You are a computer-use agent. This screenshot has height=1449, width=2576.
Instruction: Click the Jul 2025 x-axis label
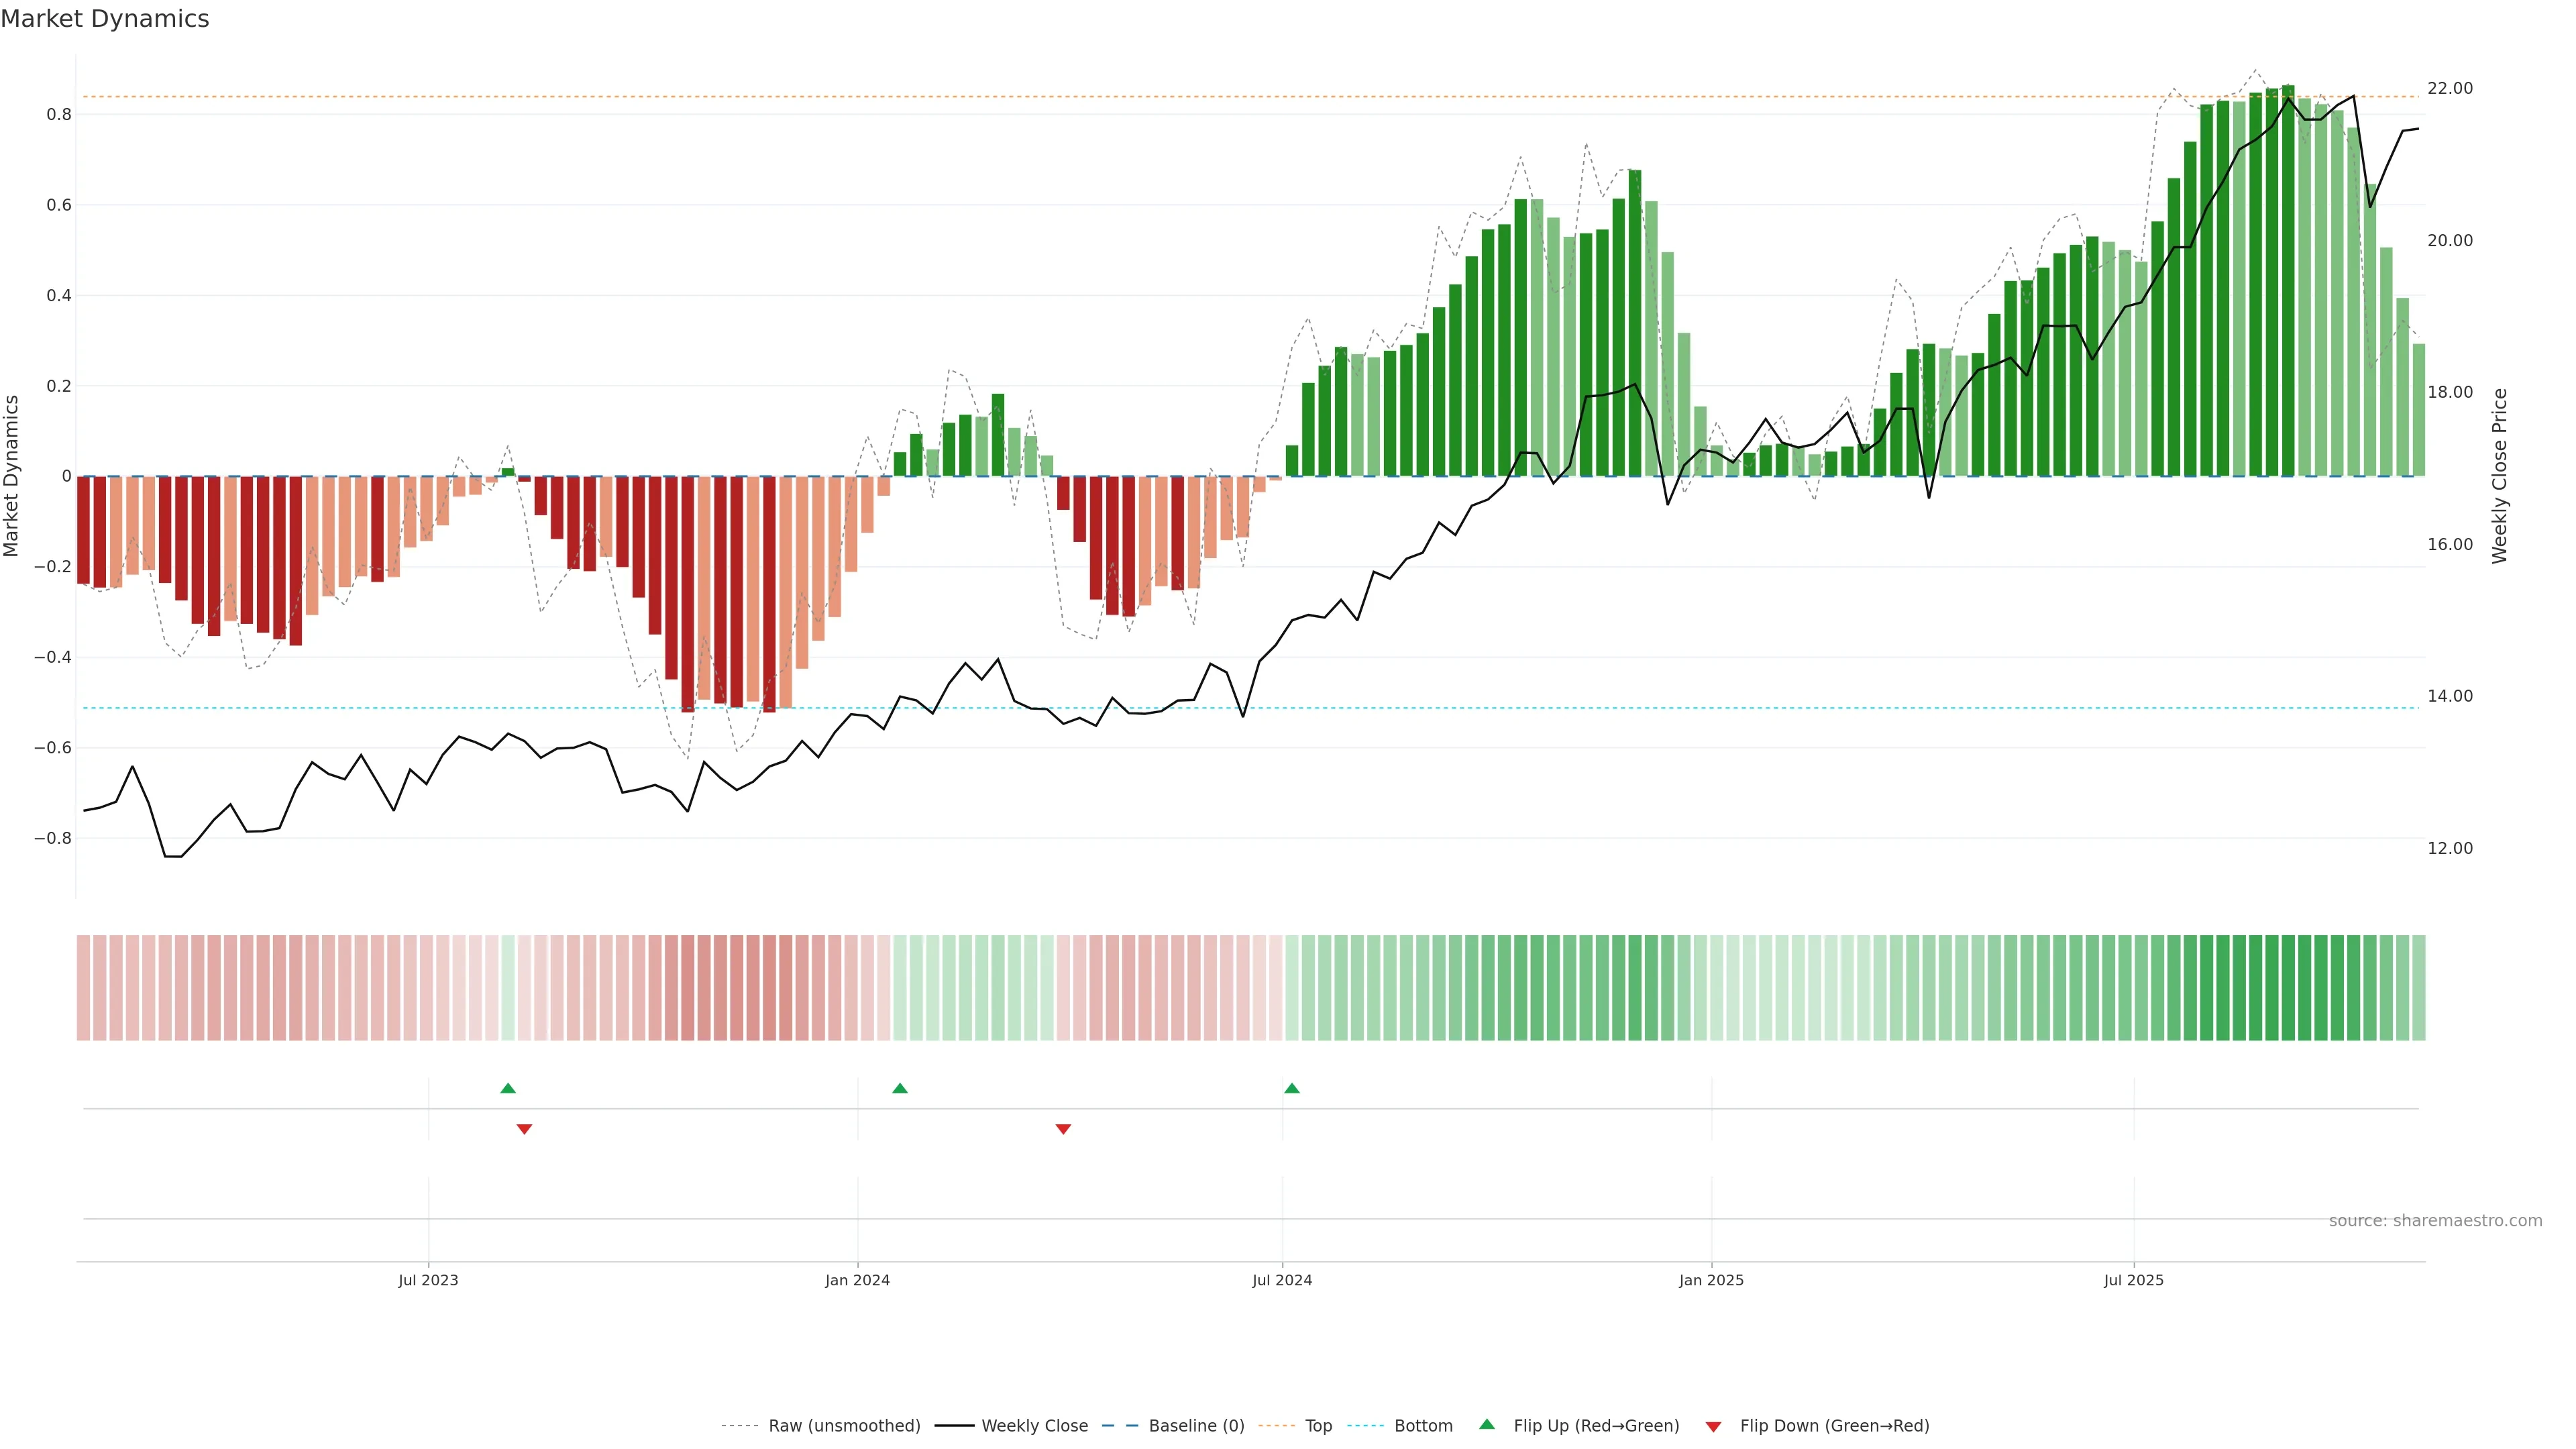pyautogui.click(x=2133, y=1280)
